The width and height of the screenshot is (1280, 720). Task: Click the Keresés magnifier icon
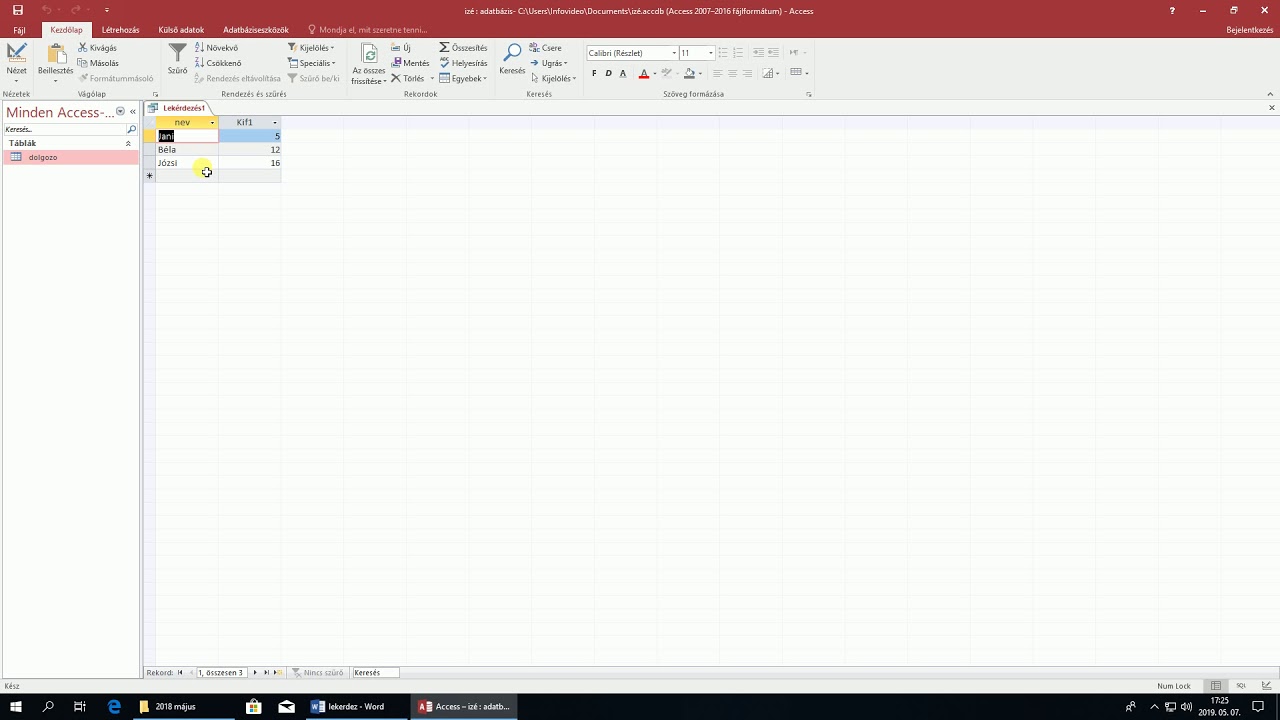pyautogui.click(x=512, y=53)
